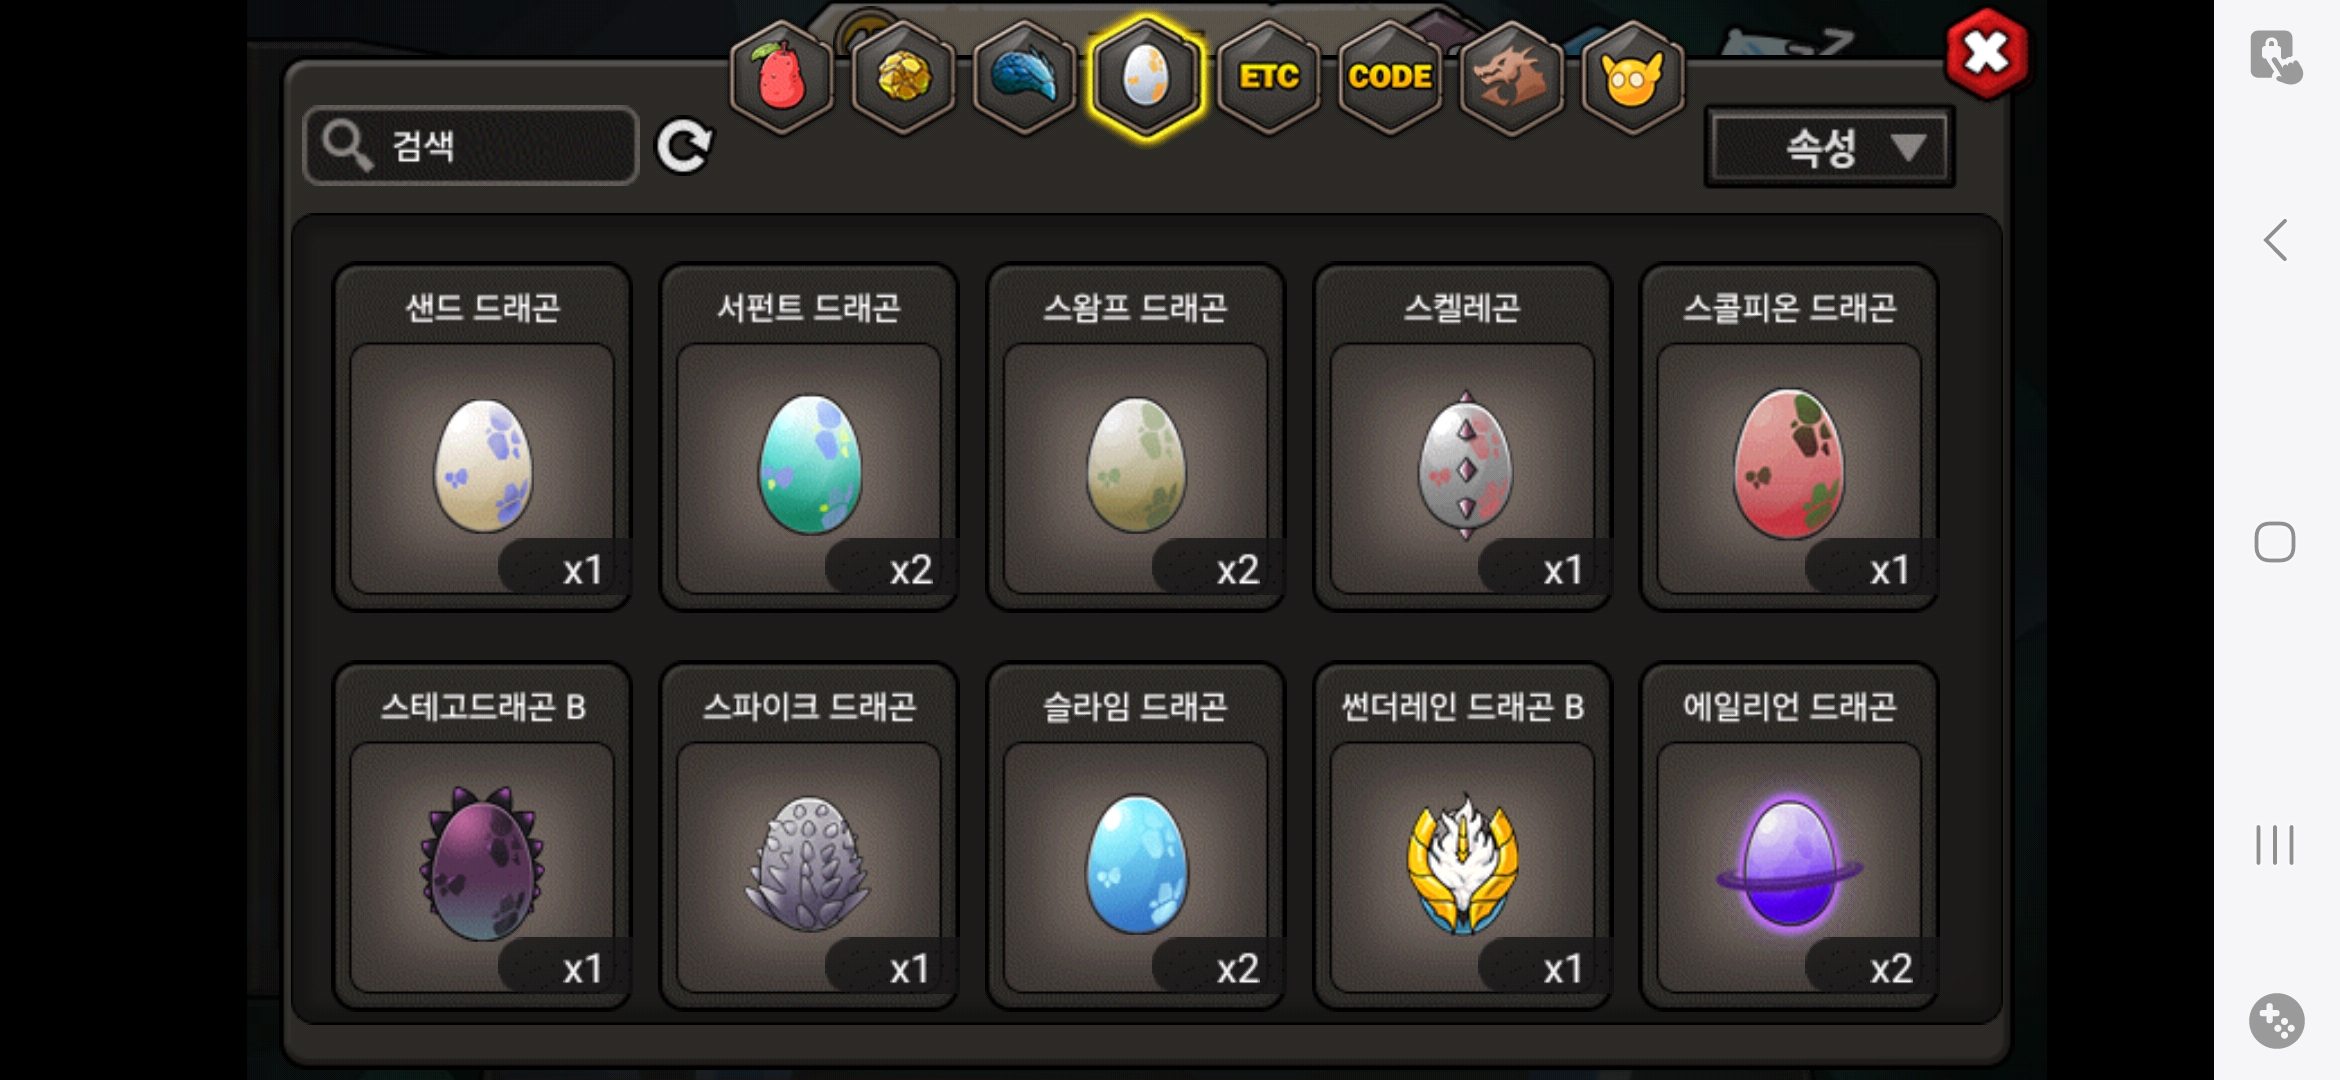Select the 샌드 드래곤 egg
This screenshot has height=1080, width=2340.
(x=482, y=437)
